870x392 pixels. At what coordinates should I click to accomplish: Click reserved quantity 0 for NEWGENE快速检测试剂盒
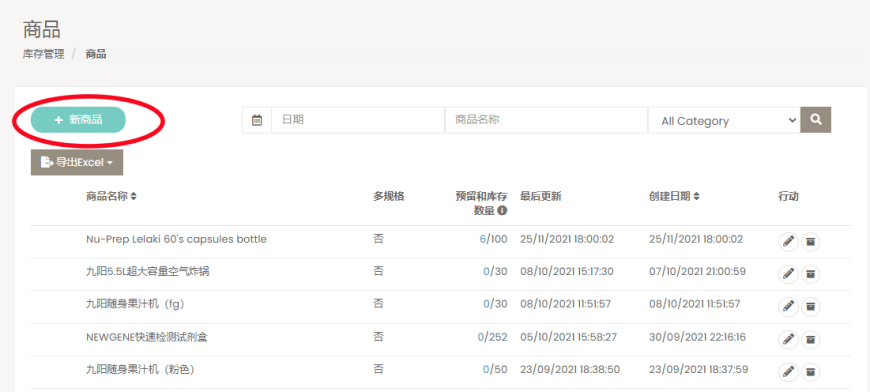[x=481, y=337]
